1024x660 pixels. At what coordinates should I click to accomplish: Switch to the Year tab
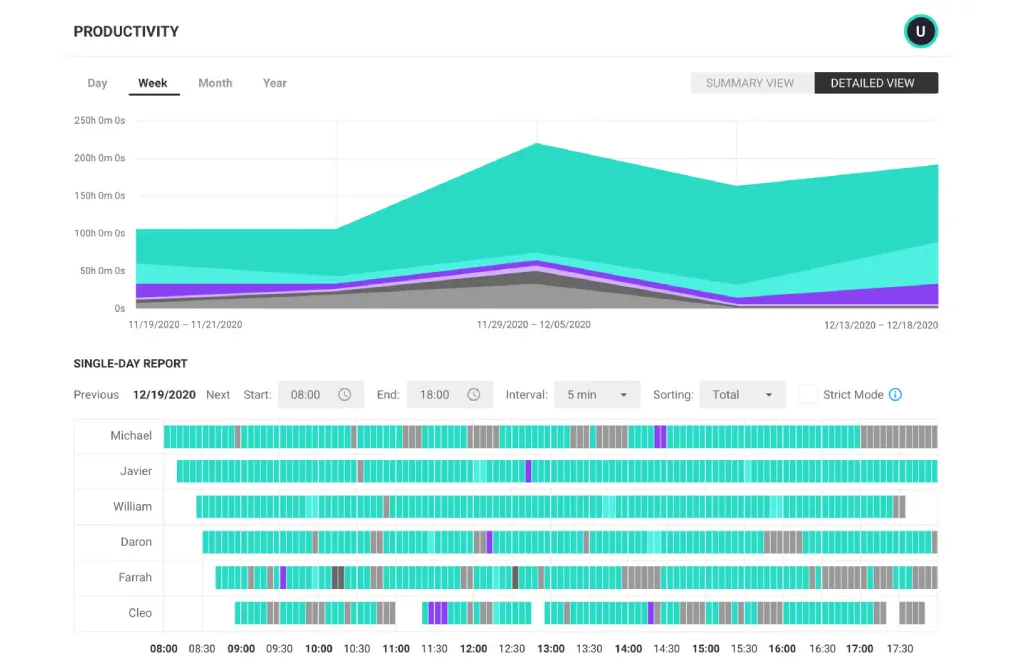[275, 83]
